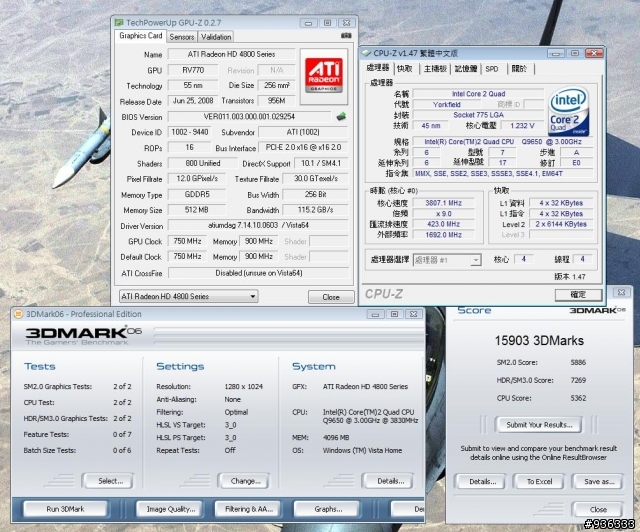The image size is (640, 532).
Task: Minimize the 3DMark06 window
Action: [x=376, y=314]
